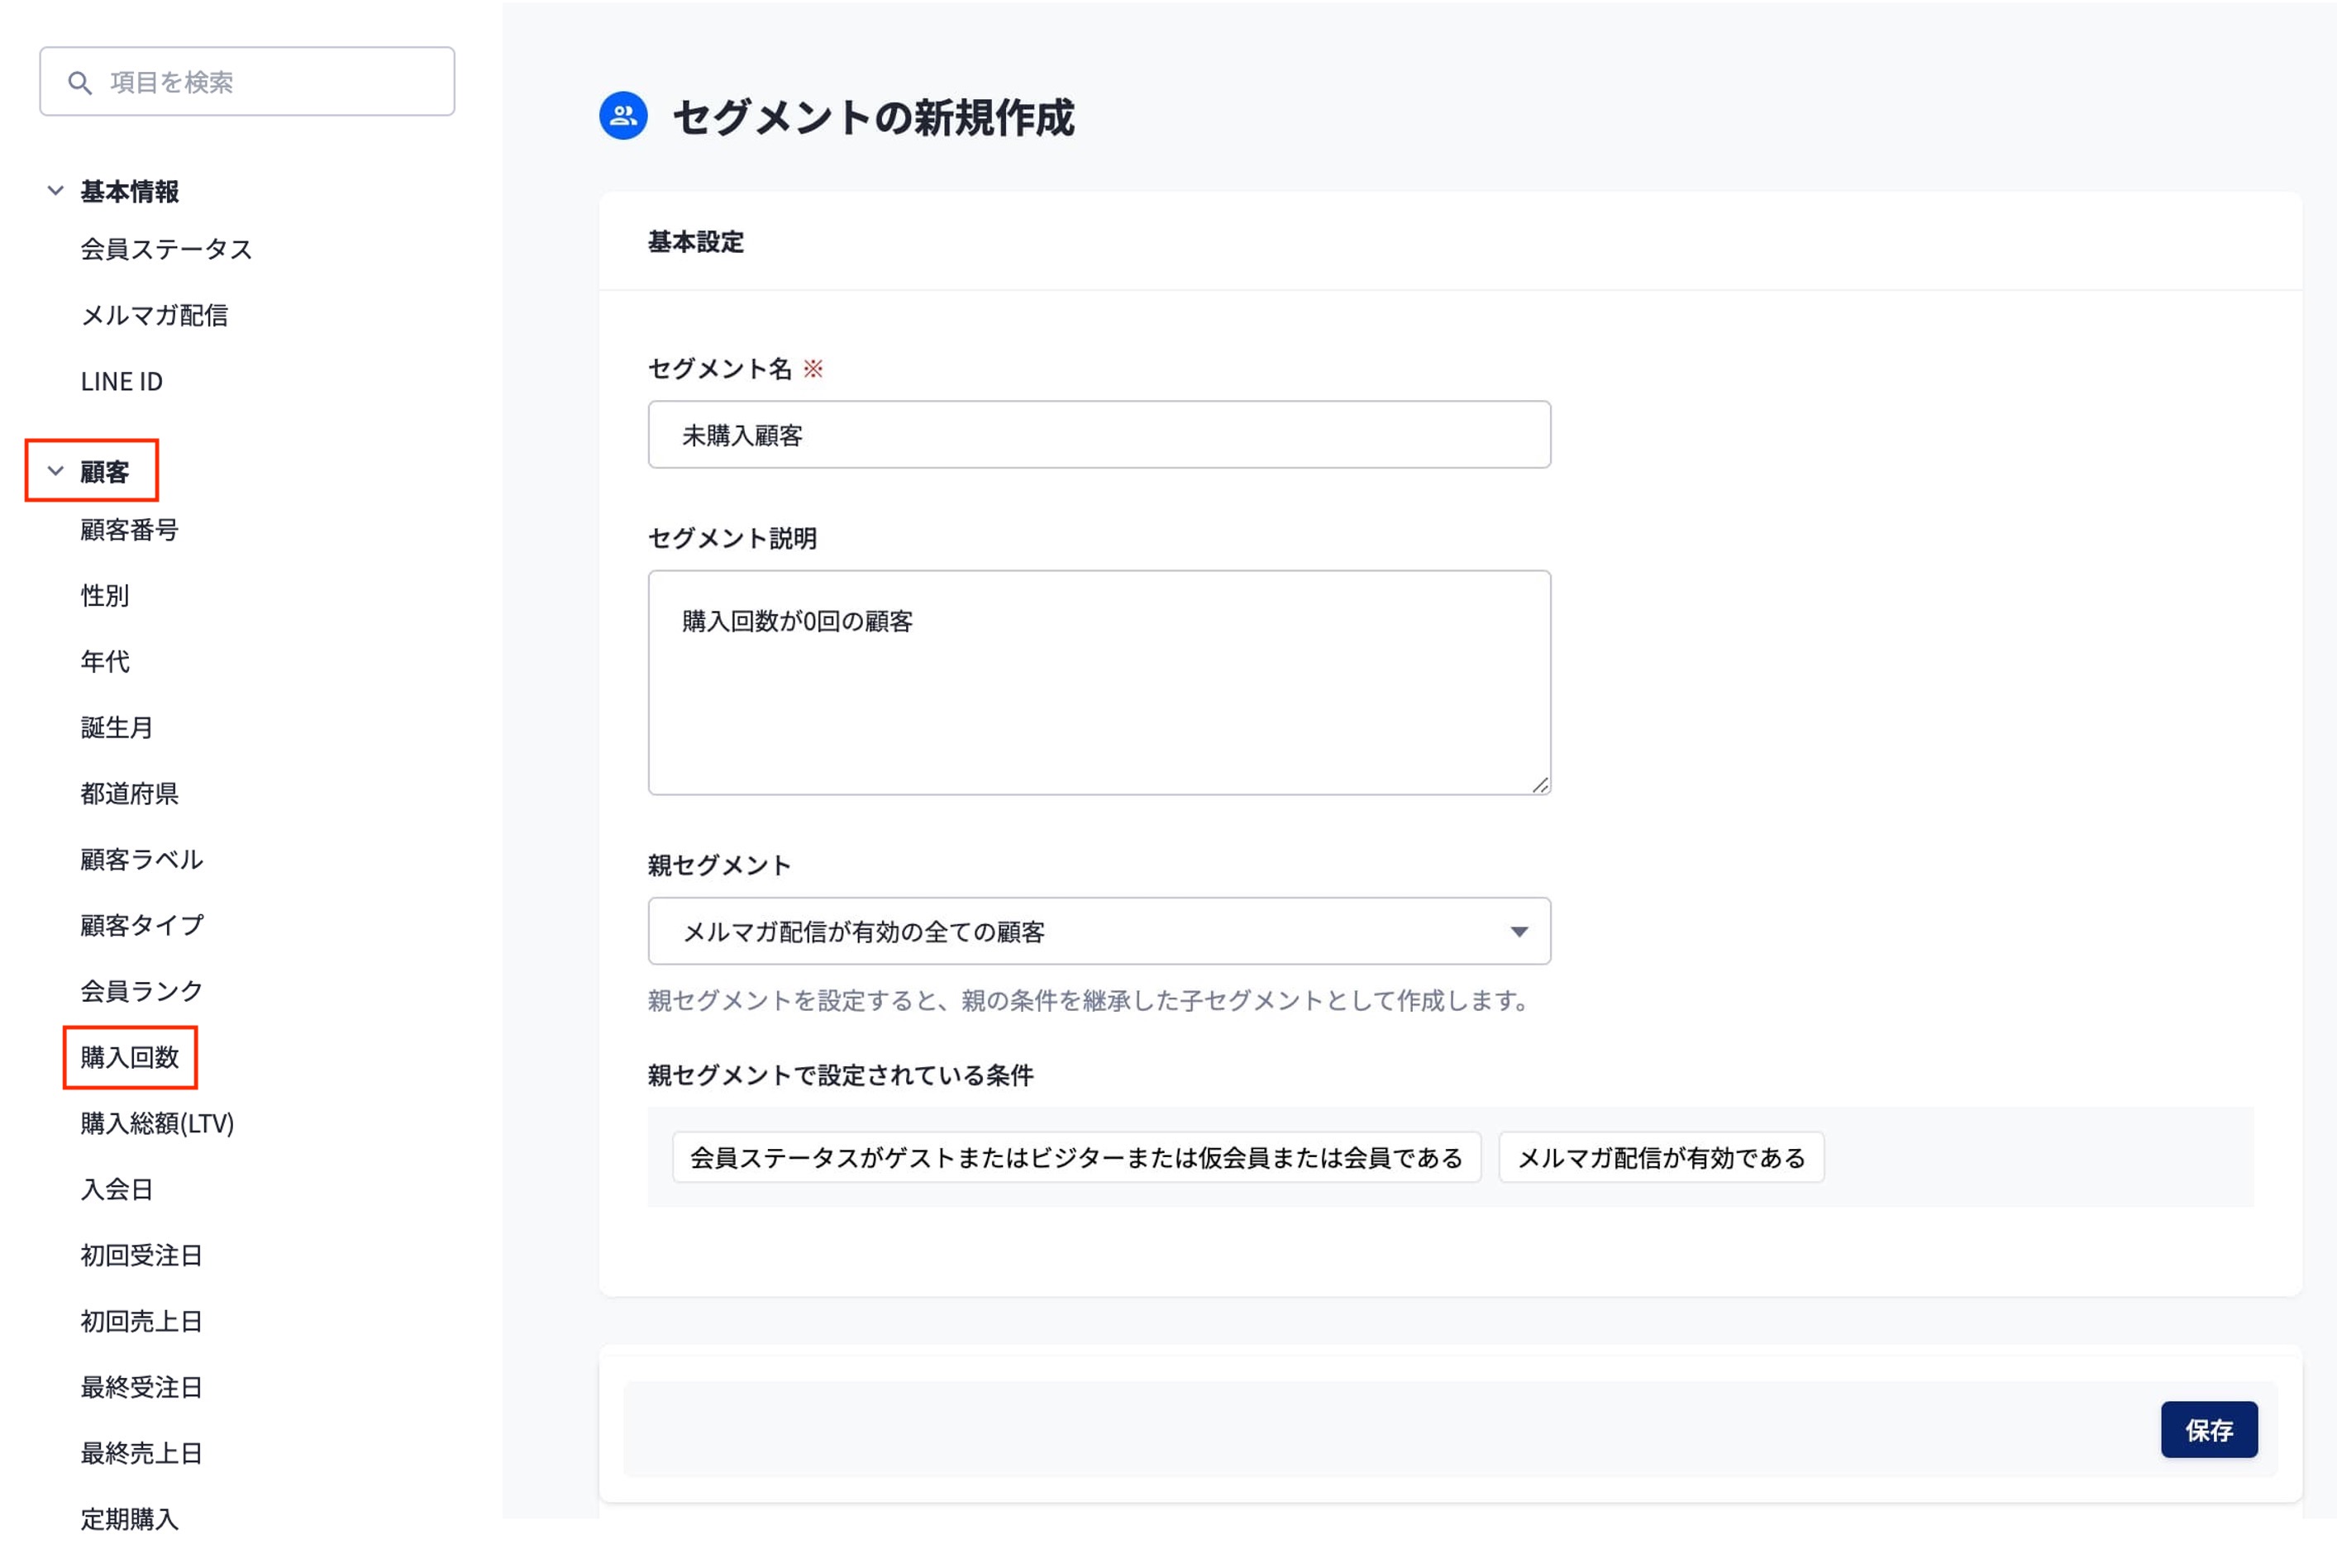Grab the description textarea resize handle
The width and height of the screenshot is (2337, 1568).
coord(1540,785)
